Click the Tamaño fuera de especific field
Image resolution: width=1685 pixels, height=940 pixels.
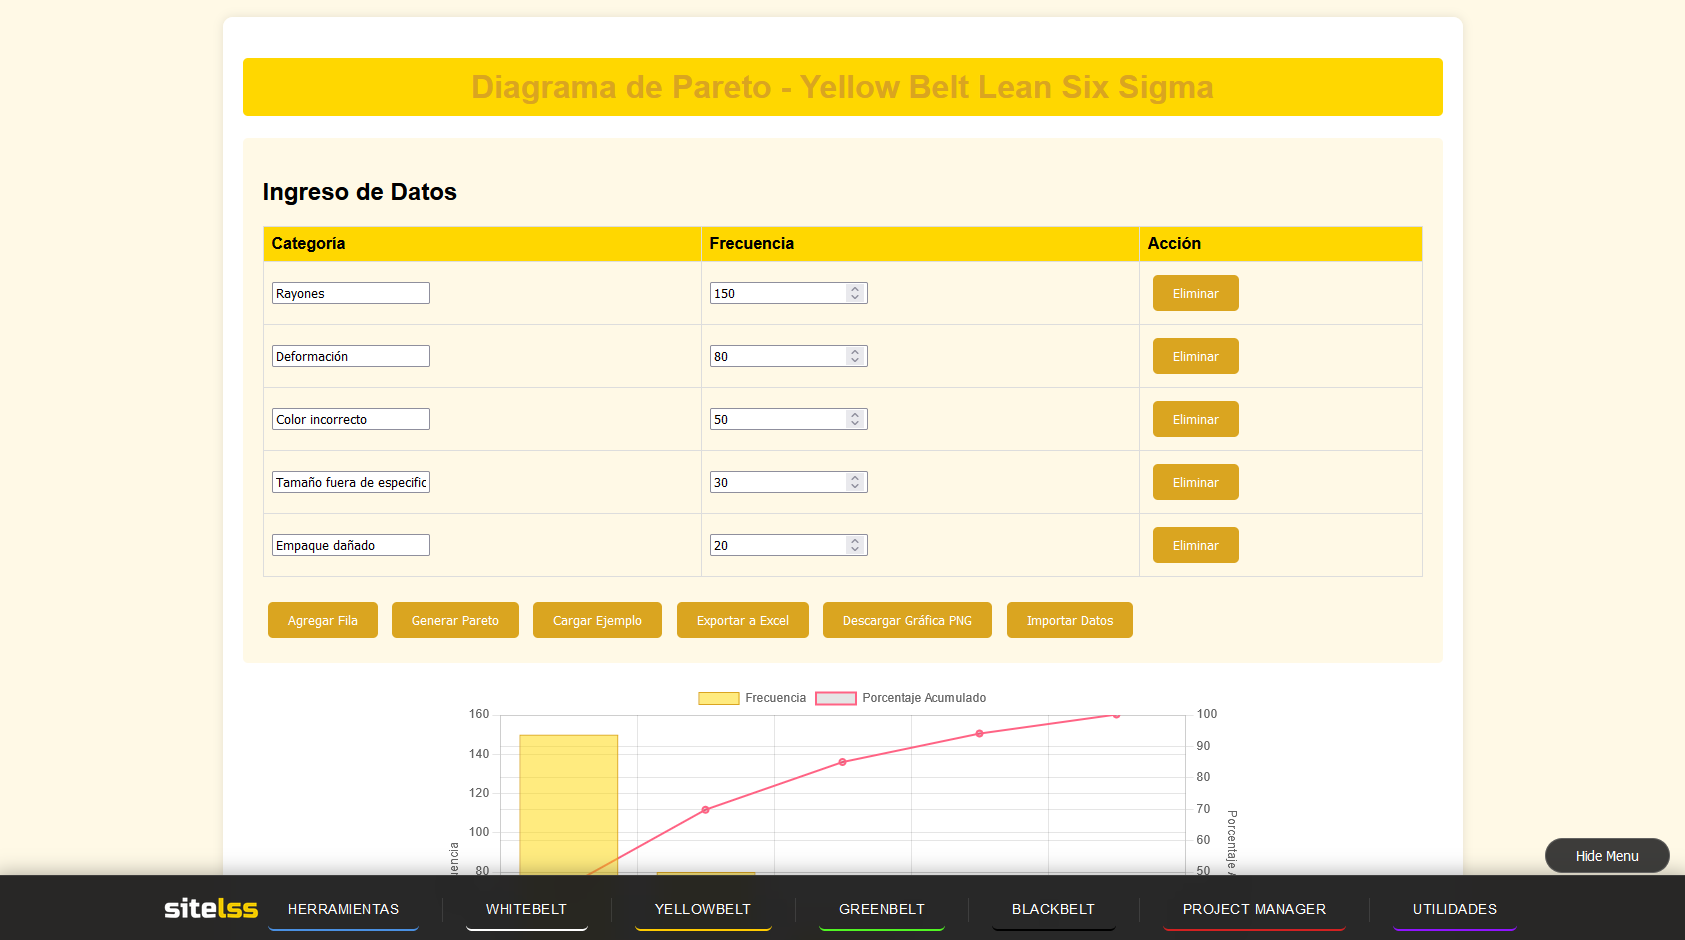350,482
